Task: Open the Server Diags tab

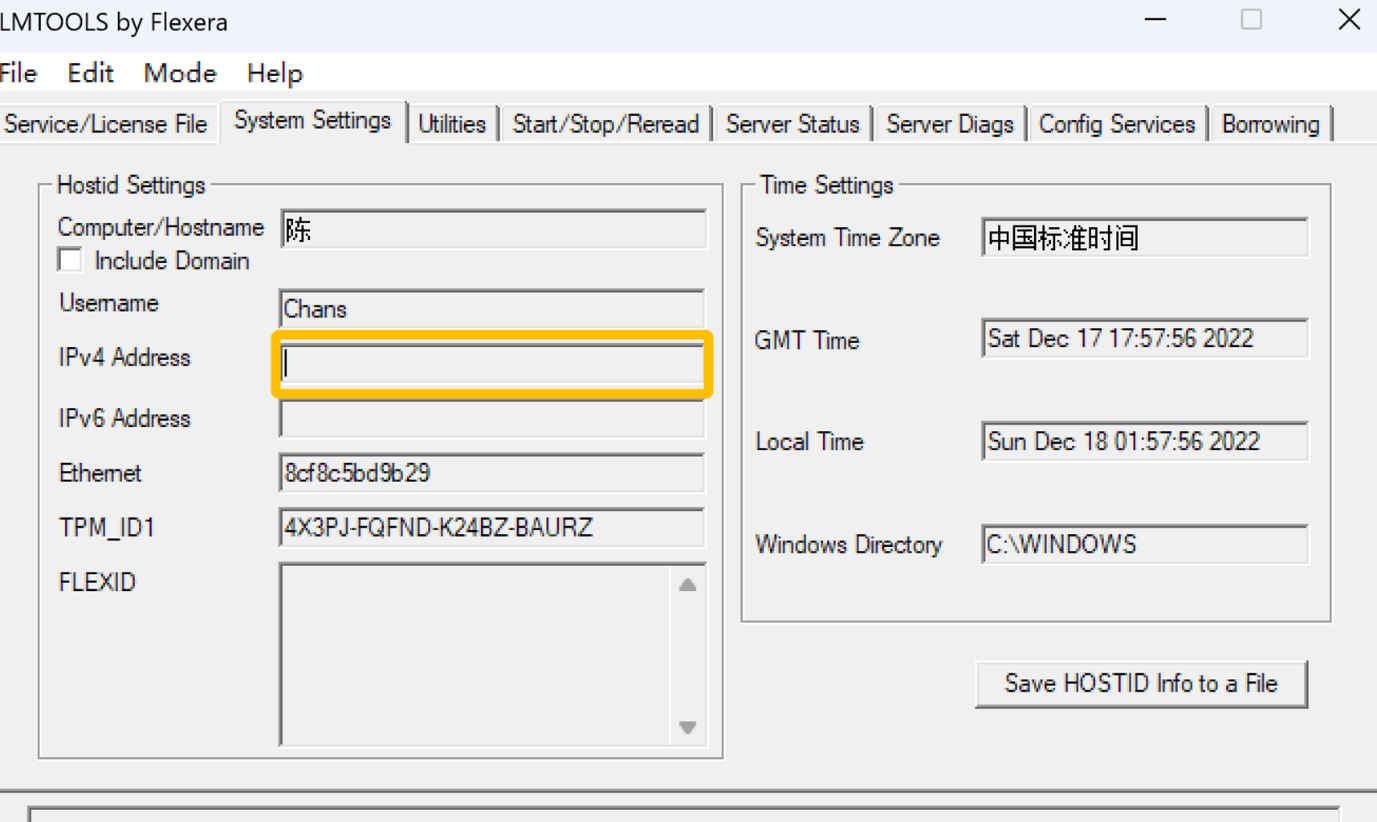Action: tap(950, 124)
